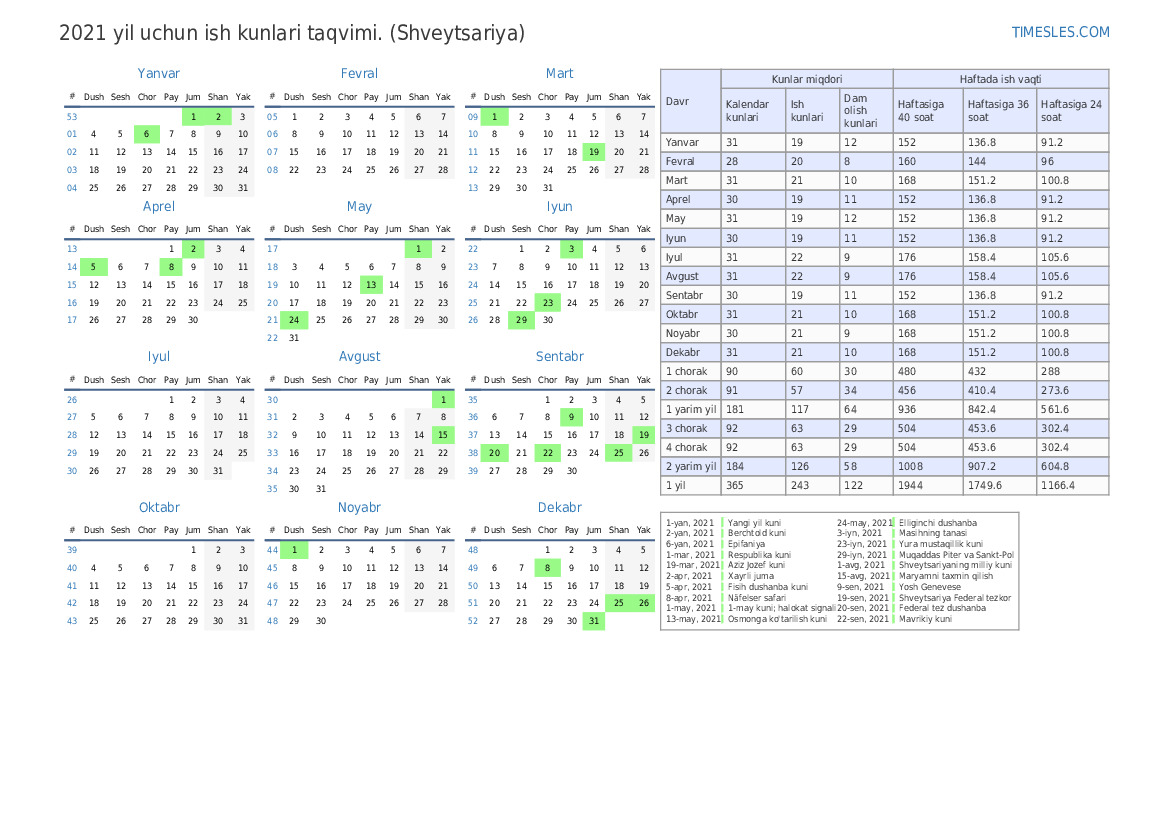
Task: Click the '1 yarim yil' table row label
Action: point(690,409)
